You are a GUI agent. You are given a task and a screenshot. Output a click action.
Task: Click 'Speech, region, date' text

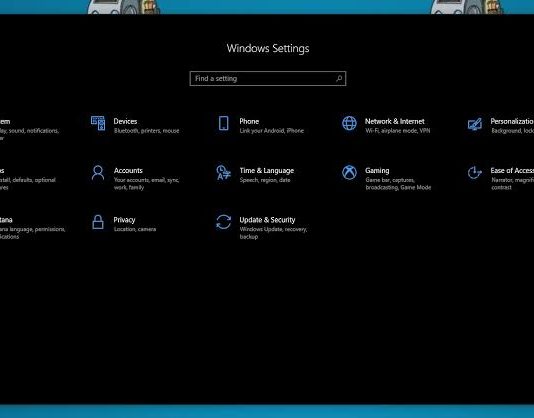coord(265,180)
